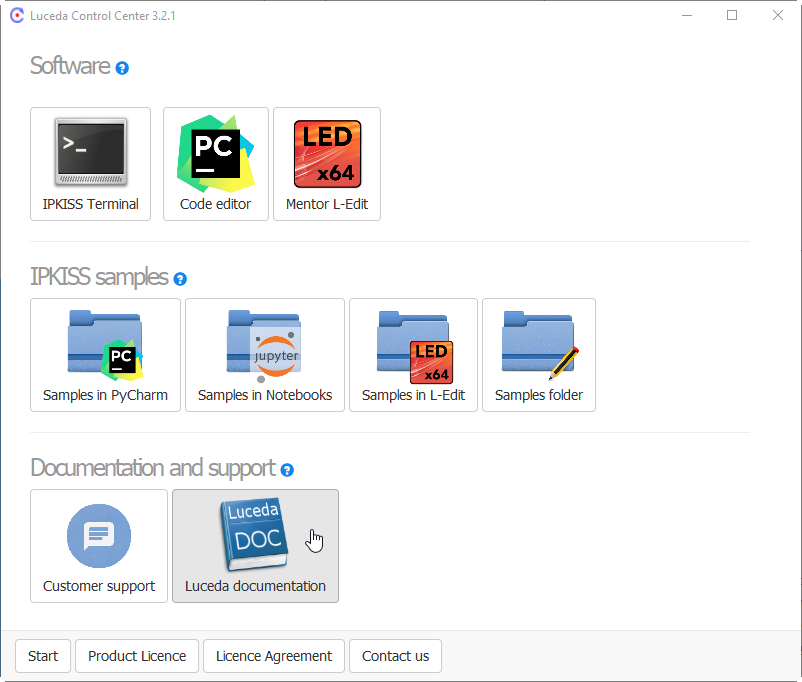The image size is (802, 682).
Task: Open Samples in PyCharm
Action: pos(105,355)
